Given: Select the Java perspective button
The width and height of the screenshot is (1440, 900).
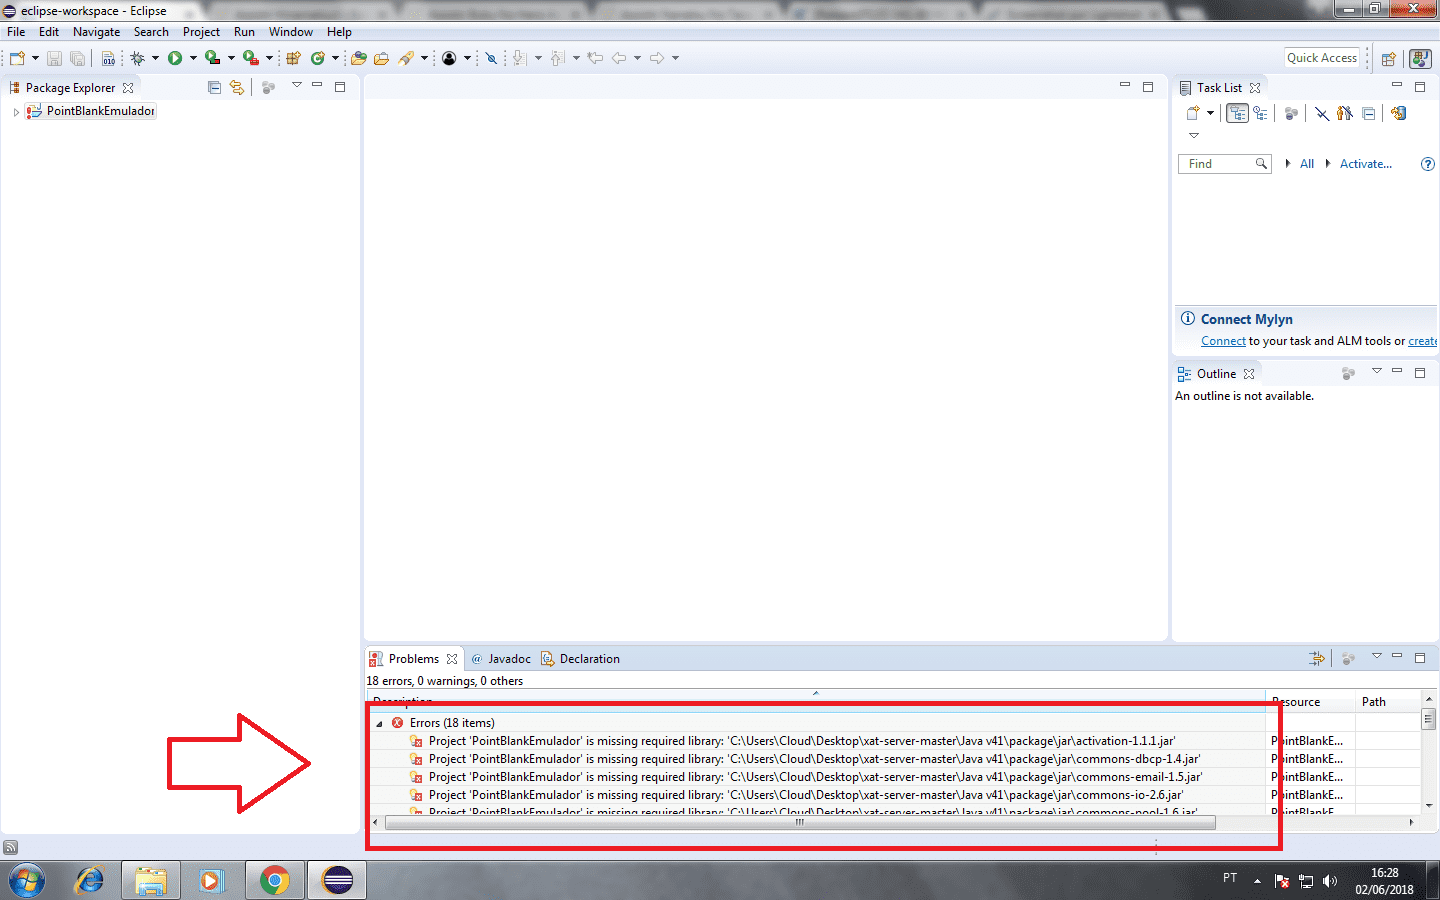Looking at the screenshot, I should pyautogui.click(x=1420, y=58).
